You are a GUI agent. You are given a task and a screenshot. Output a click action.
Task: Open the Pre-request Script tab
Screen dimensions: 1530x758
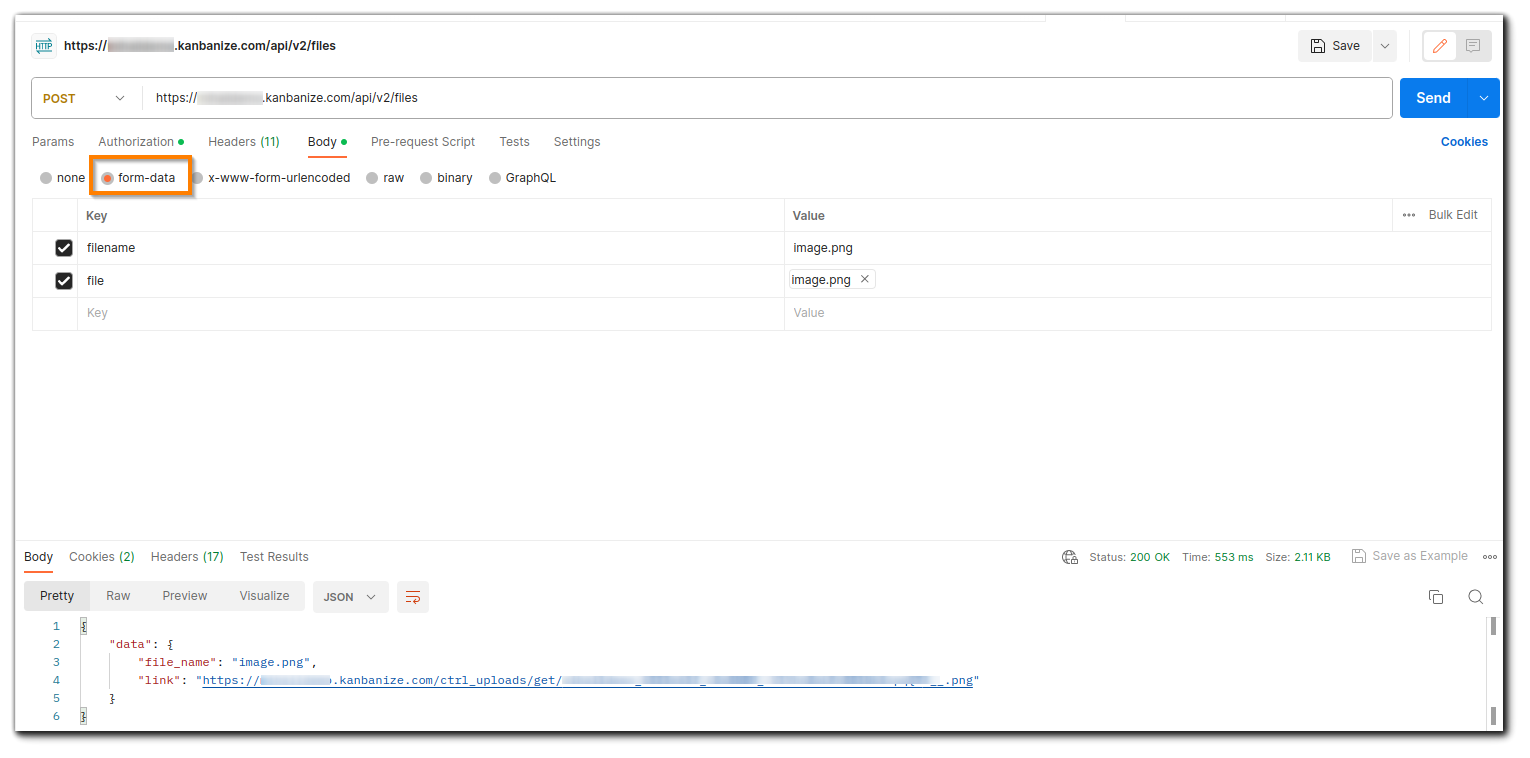click(x=423, y=142)
